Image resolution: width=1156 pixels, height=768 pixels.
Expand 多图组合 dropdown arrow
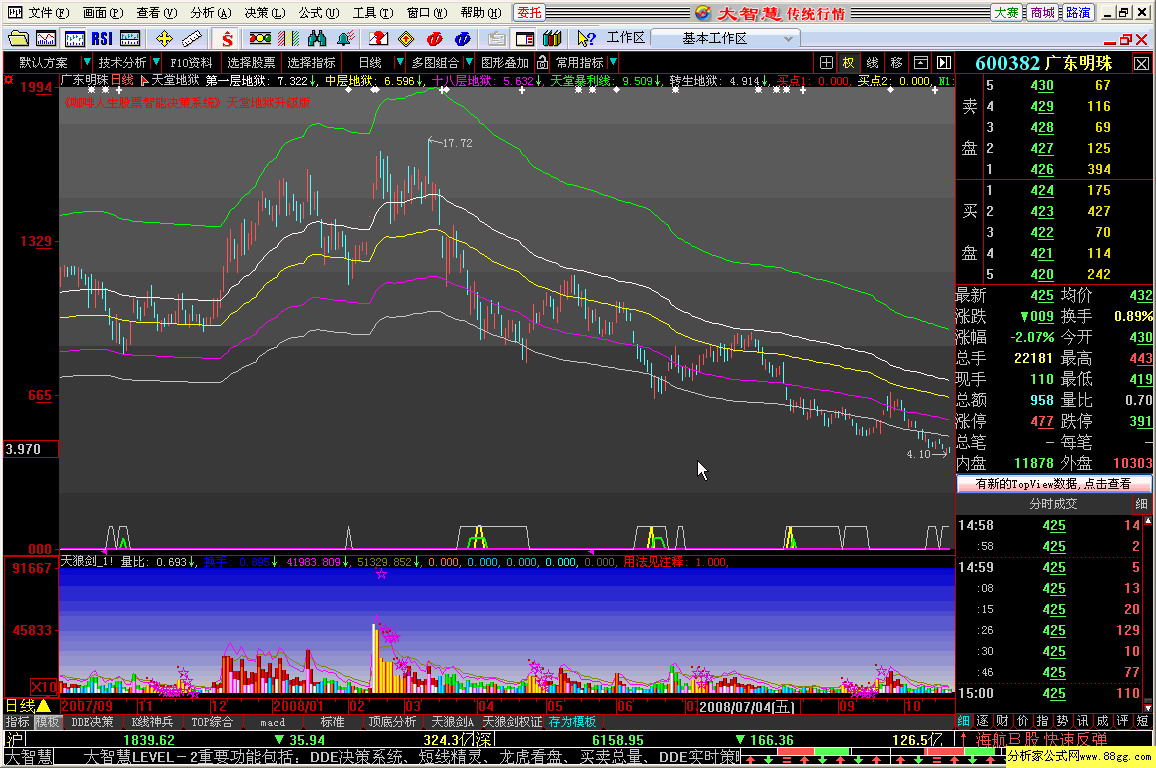[468, 63]
